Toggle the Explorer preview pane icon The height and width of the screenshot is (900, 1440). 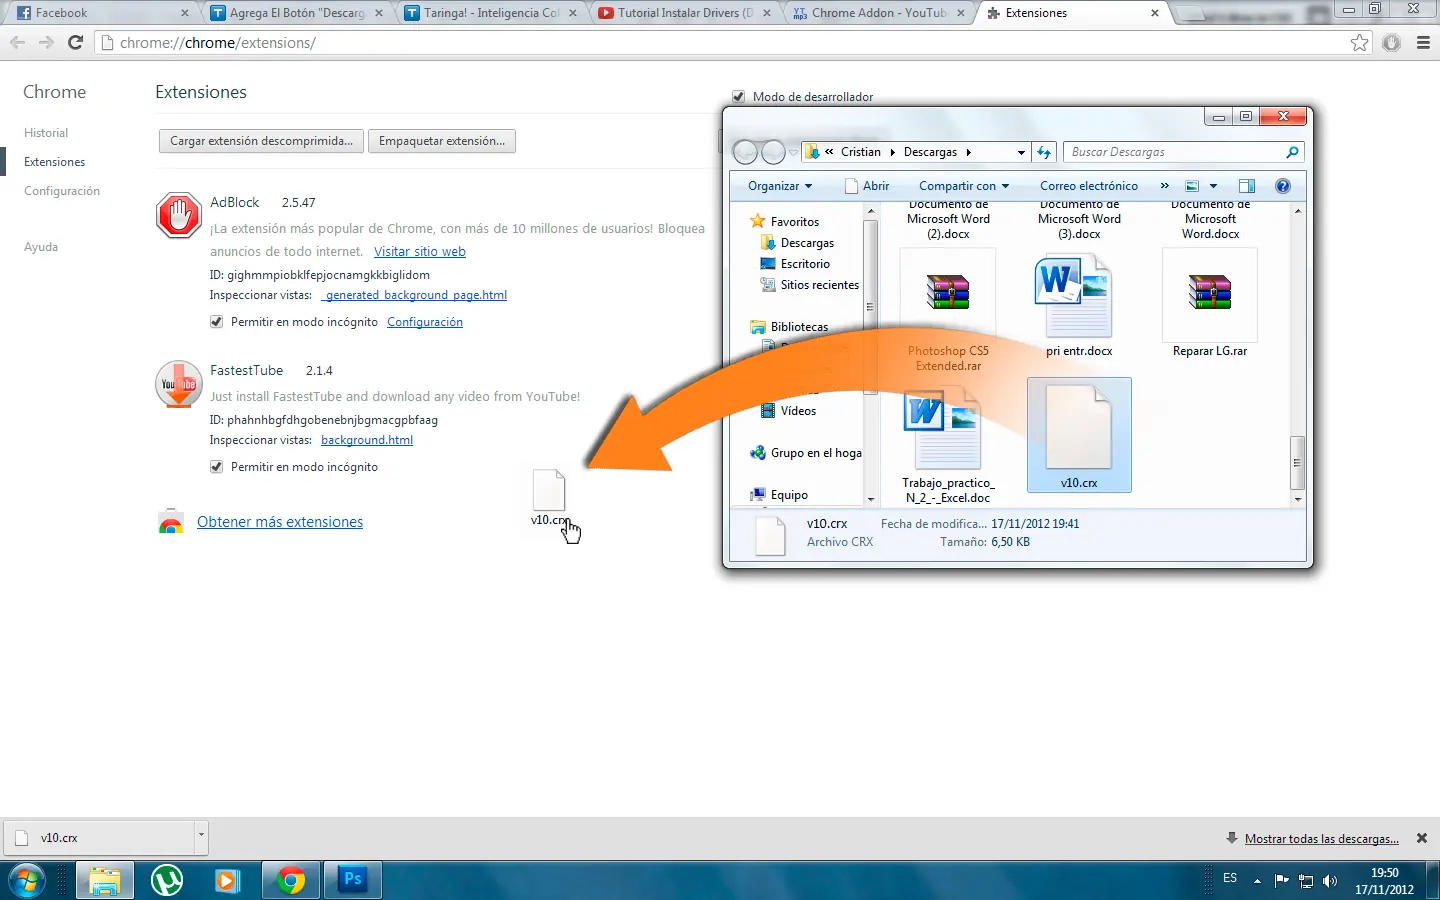[1247, 186]
